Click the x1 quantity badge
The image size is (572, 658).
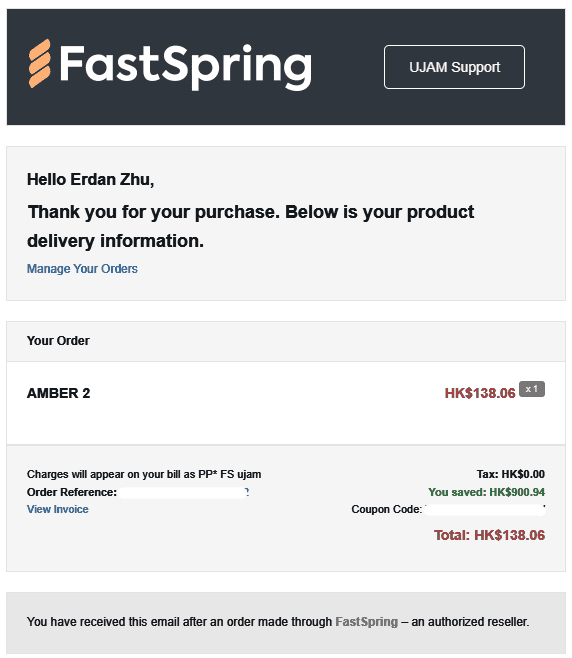532,389
